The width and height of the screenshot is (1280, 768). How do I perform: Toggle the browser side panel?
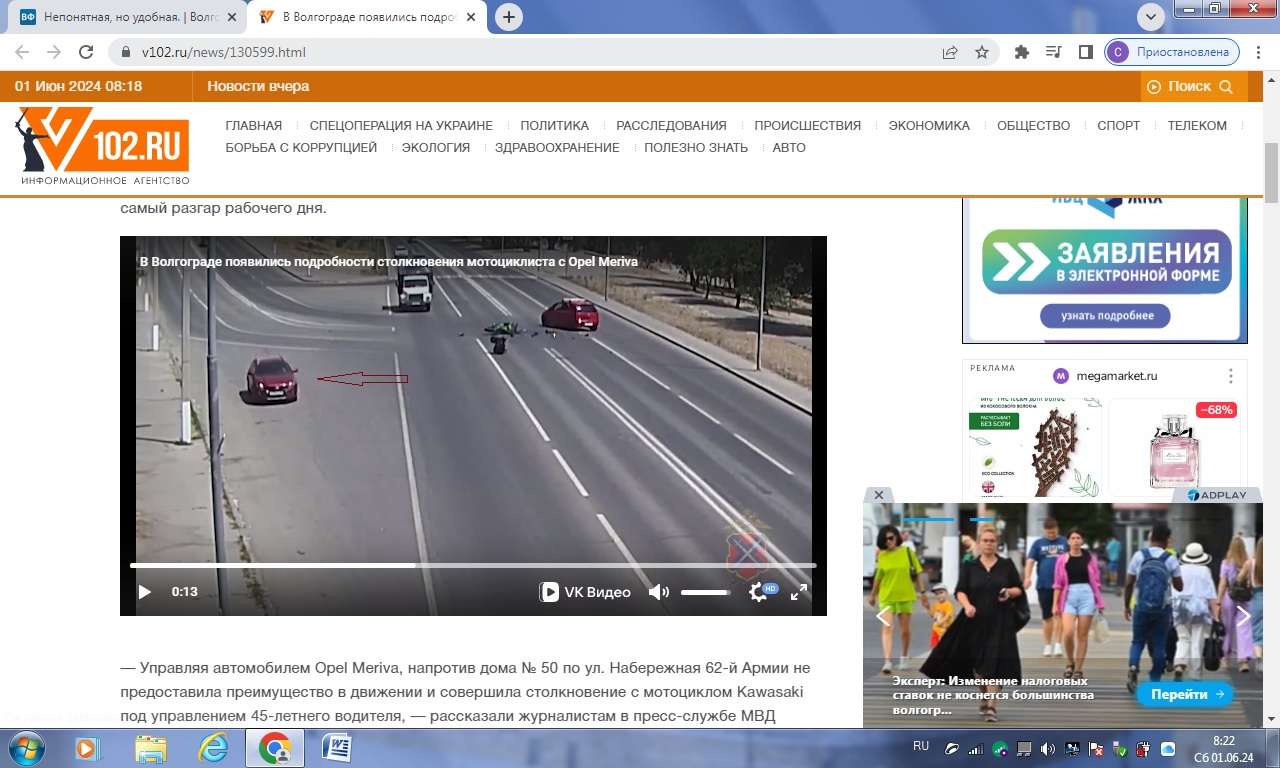pos(1085,52)
